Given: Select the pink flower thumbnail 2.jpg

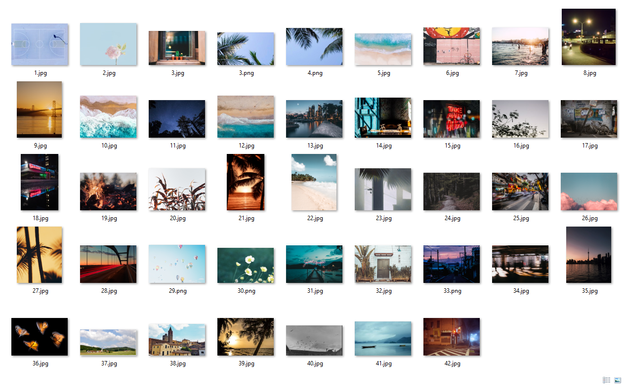Looking at the screenshot, I should click(108, 44).
